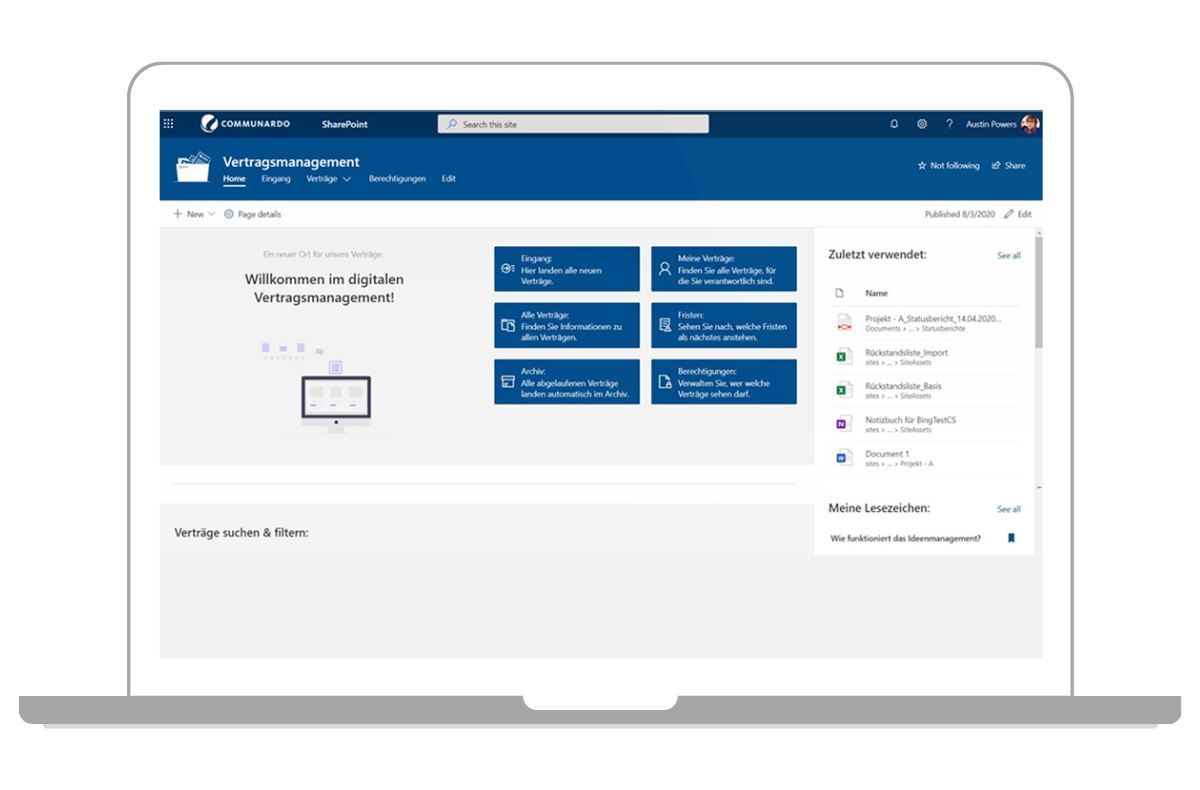Open the Eingang navigation item
Viewport: 1200px width, 790px height.
(x=276, y=179)
